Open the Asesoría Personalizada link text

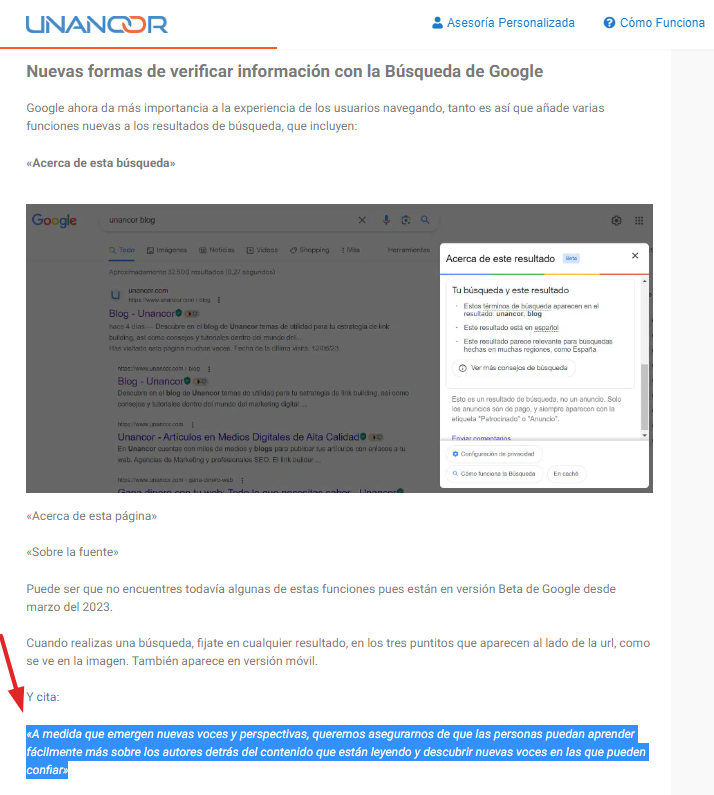coord(511,23)
